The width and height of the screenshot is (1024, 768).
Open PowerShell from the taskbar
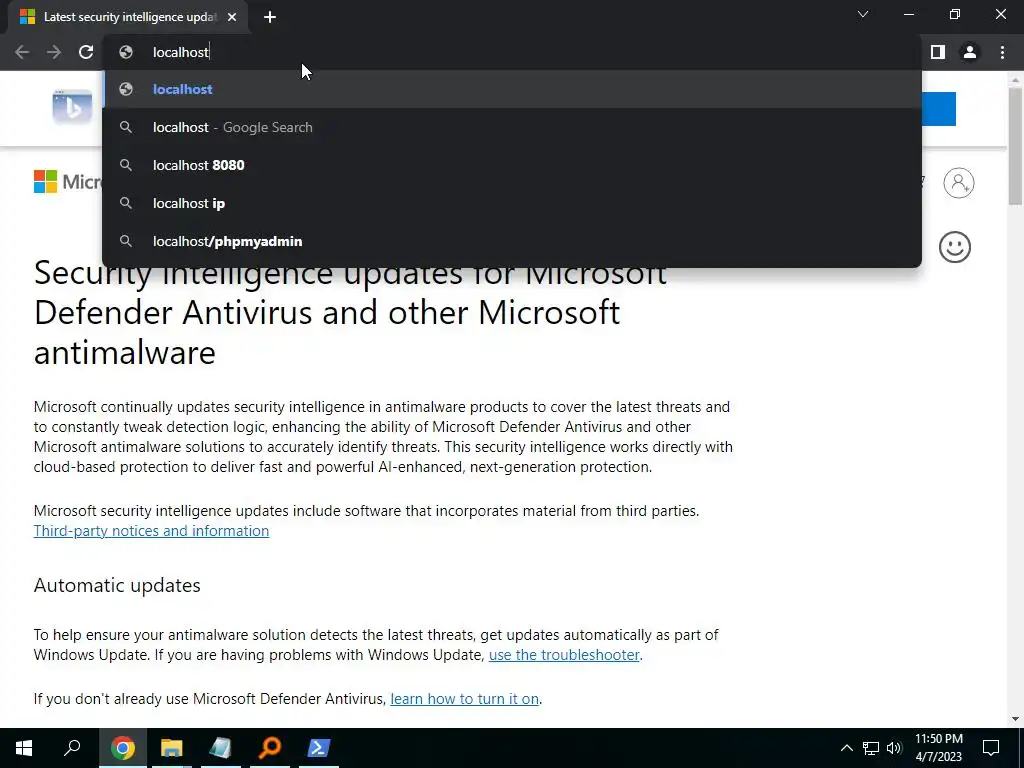pyautogui.click(x=319, y=748)
